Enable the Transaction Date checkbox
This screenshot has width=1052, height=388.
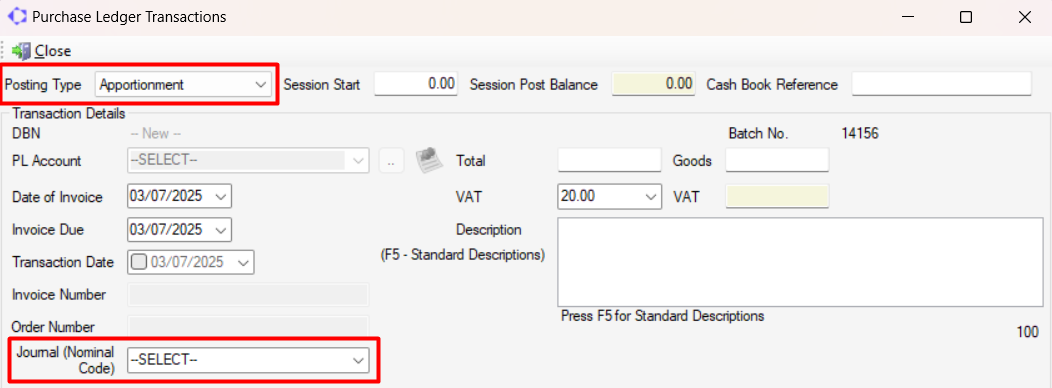(x=138, y=262)
